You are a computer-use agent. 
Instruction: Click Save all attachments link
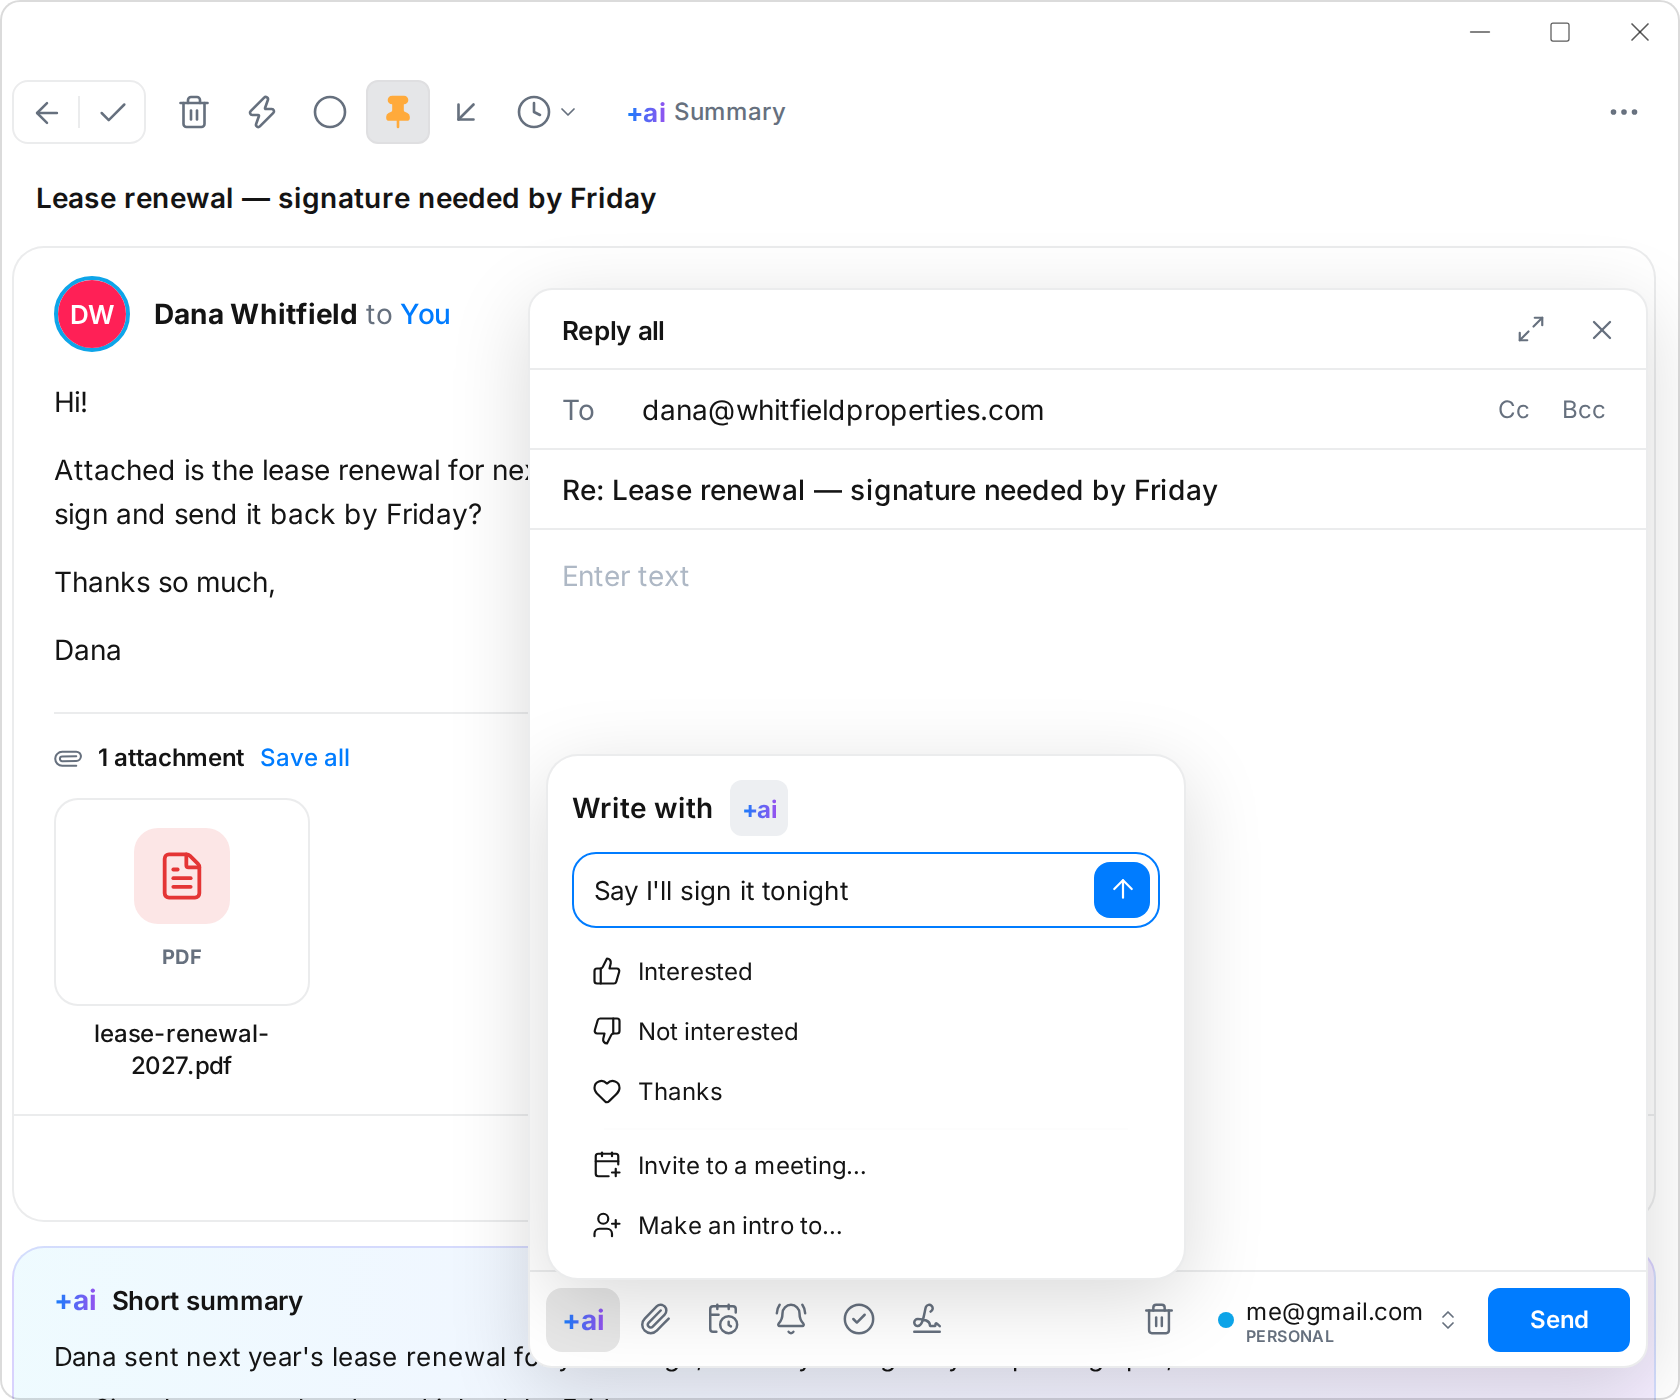(305, 758)
